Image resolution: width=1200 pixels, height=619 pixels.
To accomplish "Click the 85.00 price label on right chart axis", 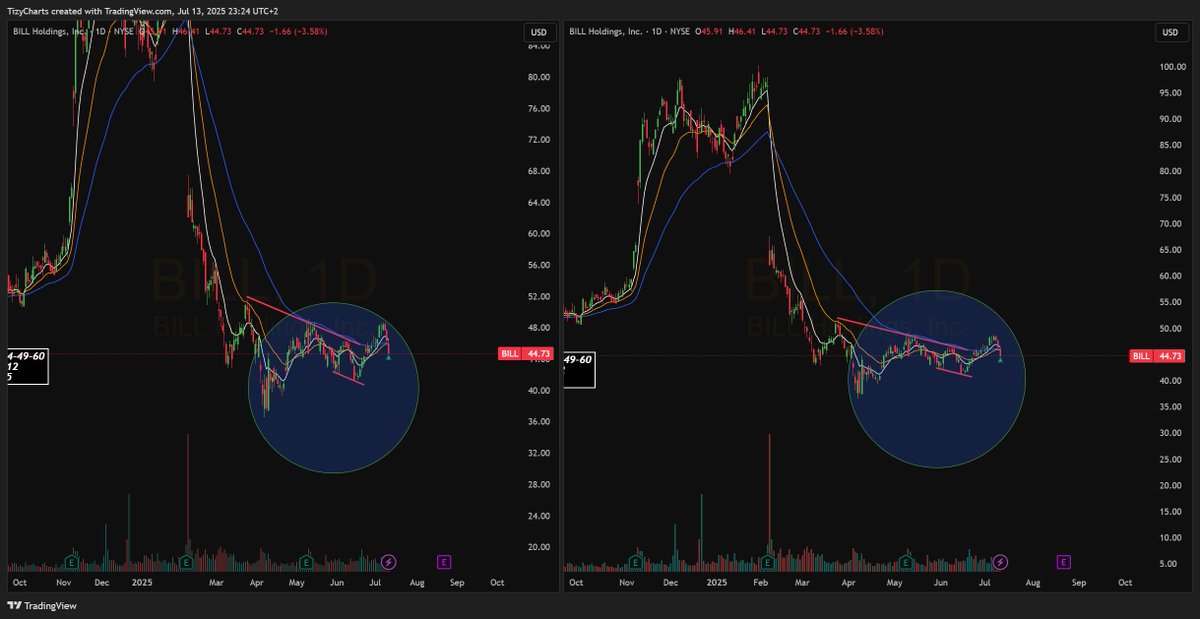I will [x=1171, y=145].
